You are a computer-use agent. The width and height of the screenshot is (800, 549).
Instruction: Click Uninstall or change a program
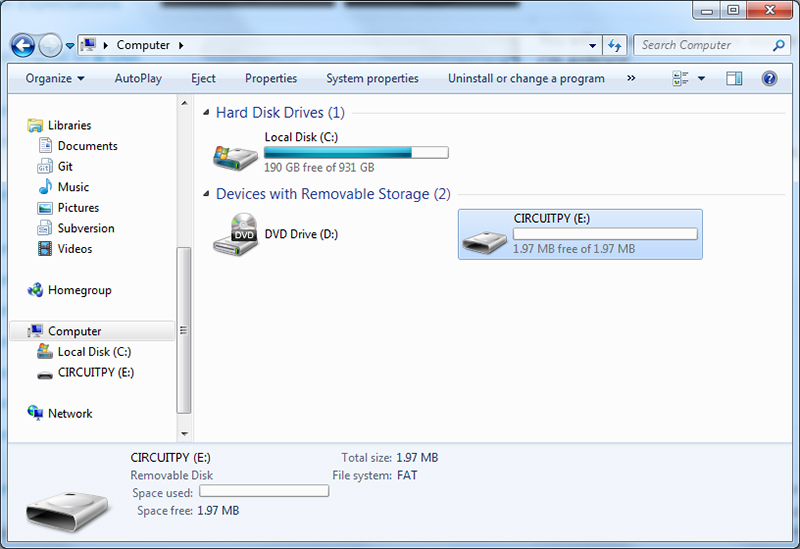pos(526,78)
